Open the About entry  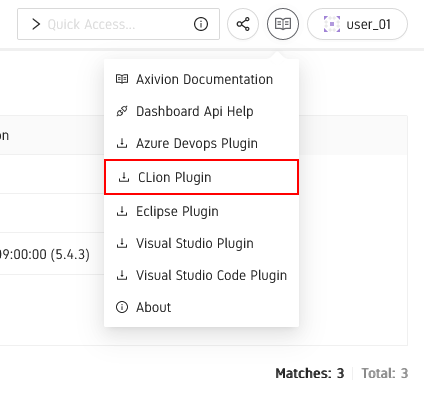(x=201, y=307)
